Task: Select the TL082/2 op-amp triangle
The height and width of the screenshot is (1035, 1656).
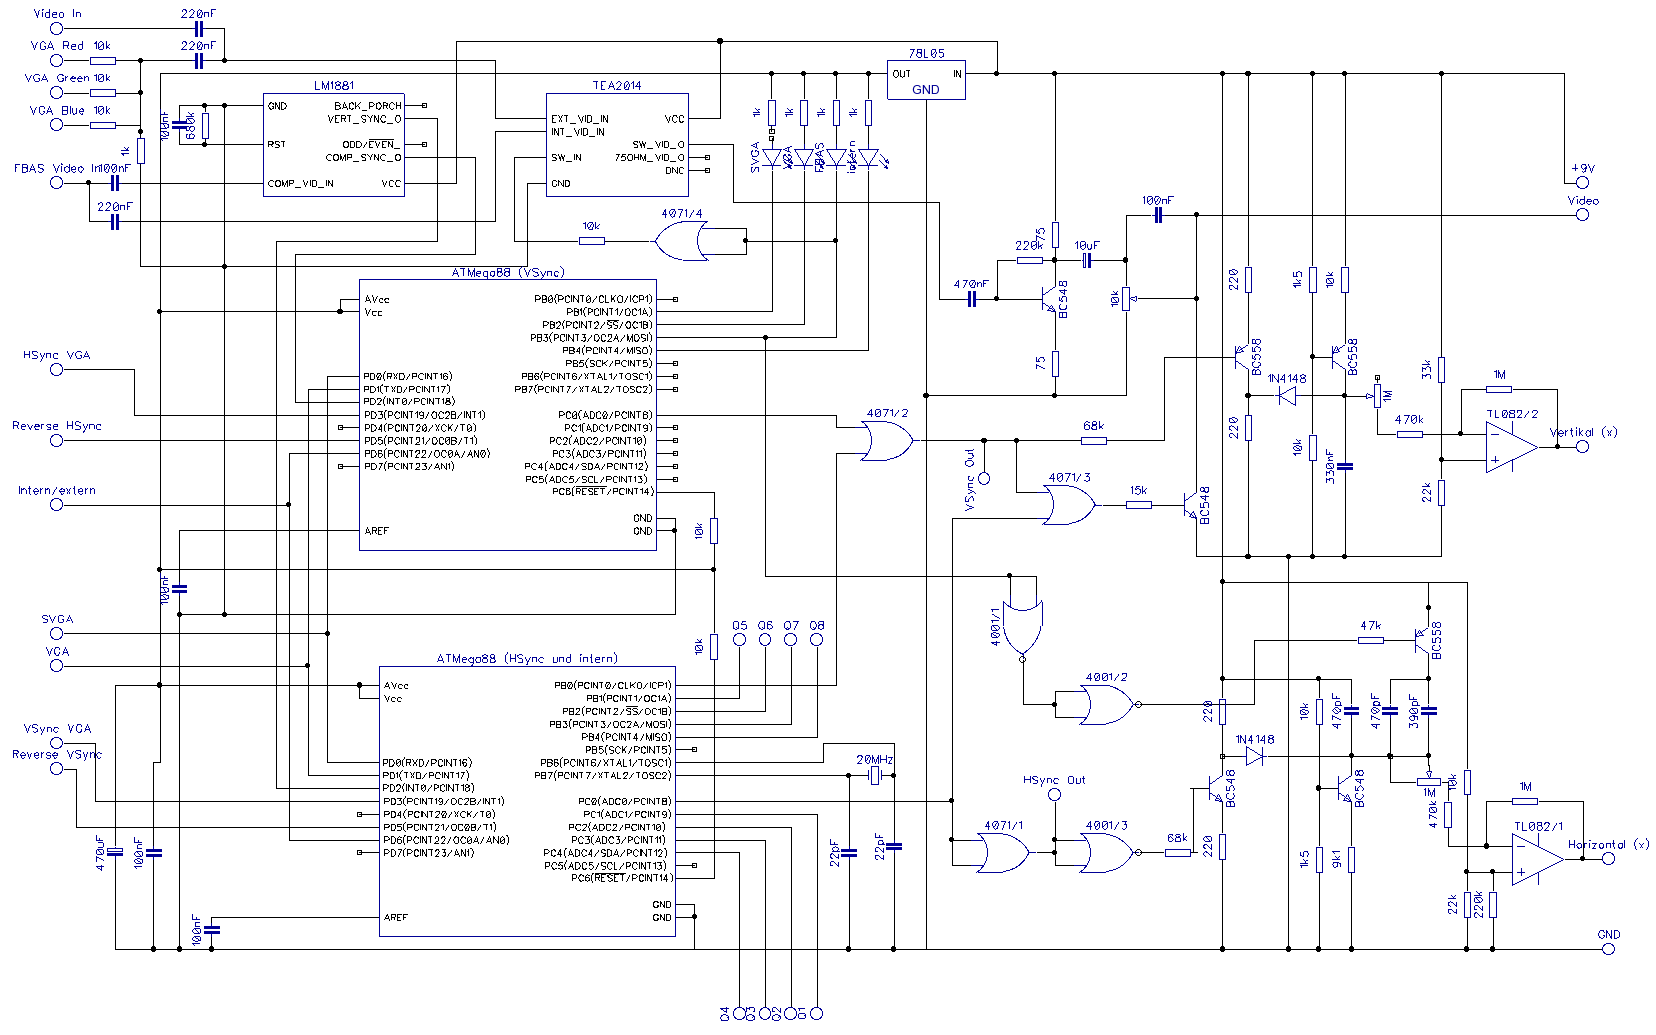Action: [x=1510, y=447]
